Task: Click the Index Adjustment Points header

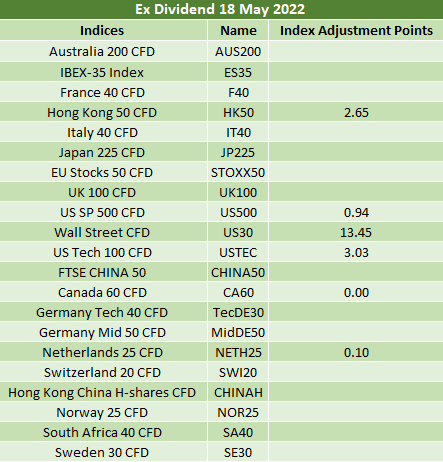Action: [356, 31]
